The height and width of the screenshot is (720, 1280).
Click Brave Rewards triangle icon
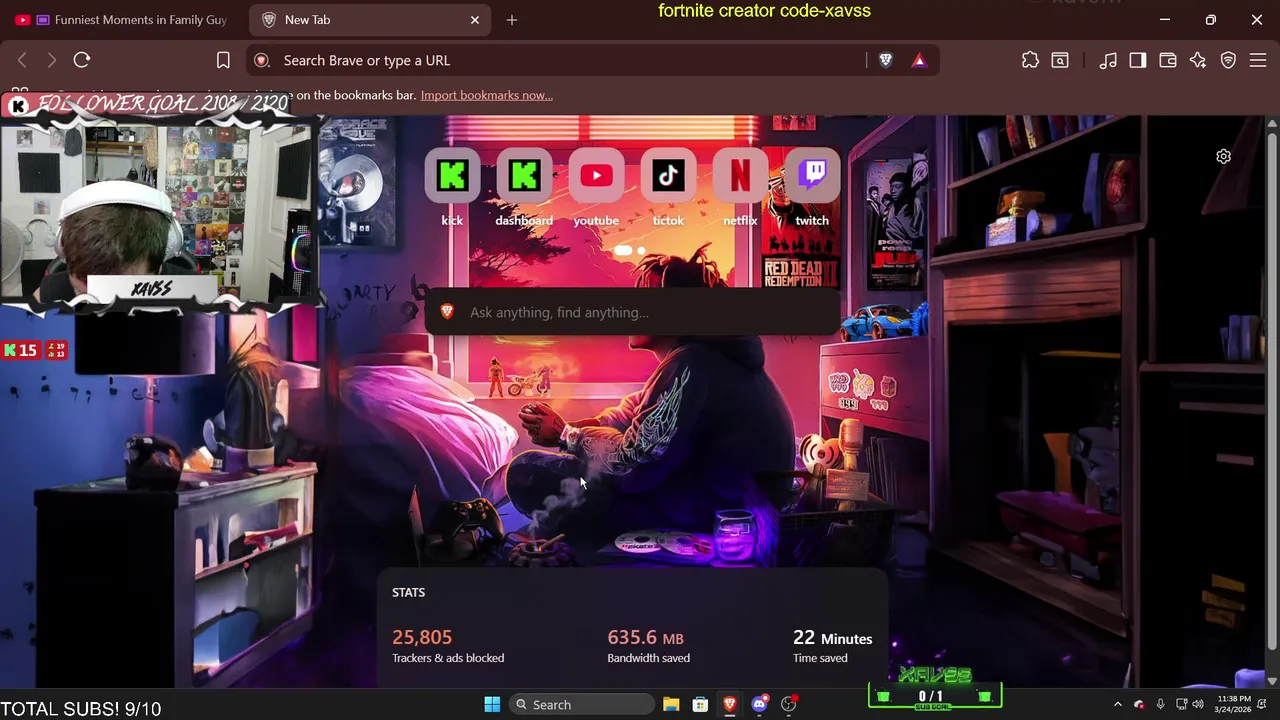click(919, 60)
